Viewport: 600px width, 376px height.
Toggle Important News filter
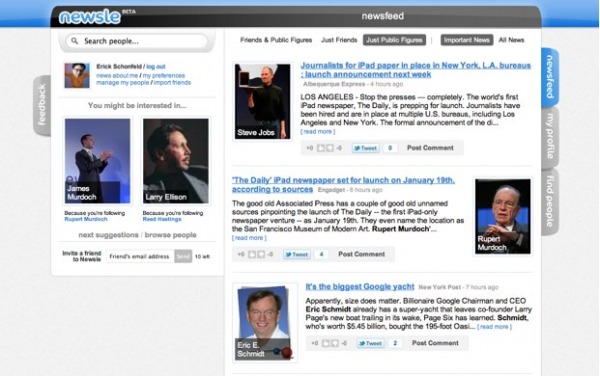click(x=466, y=40)
